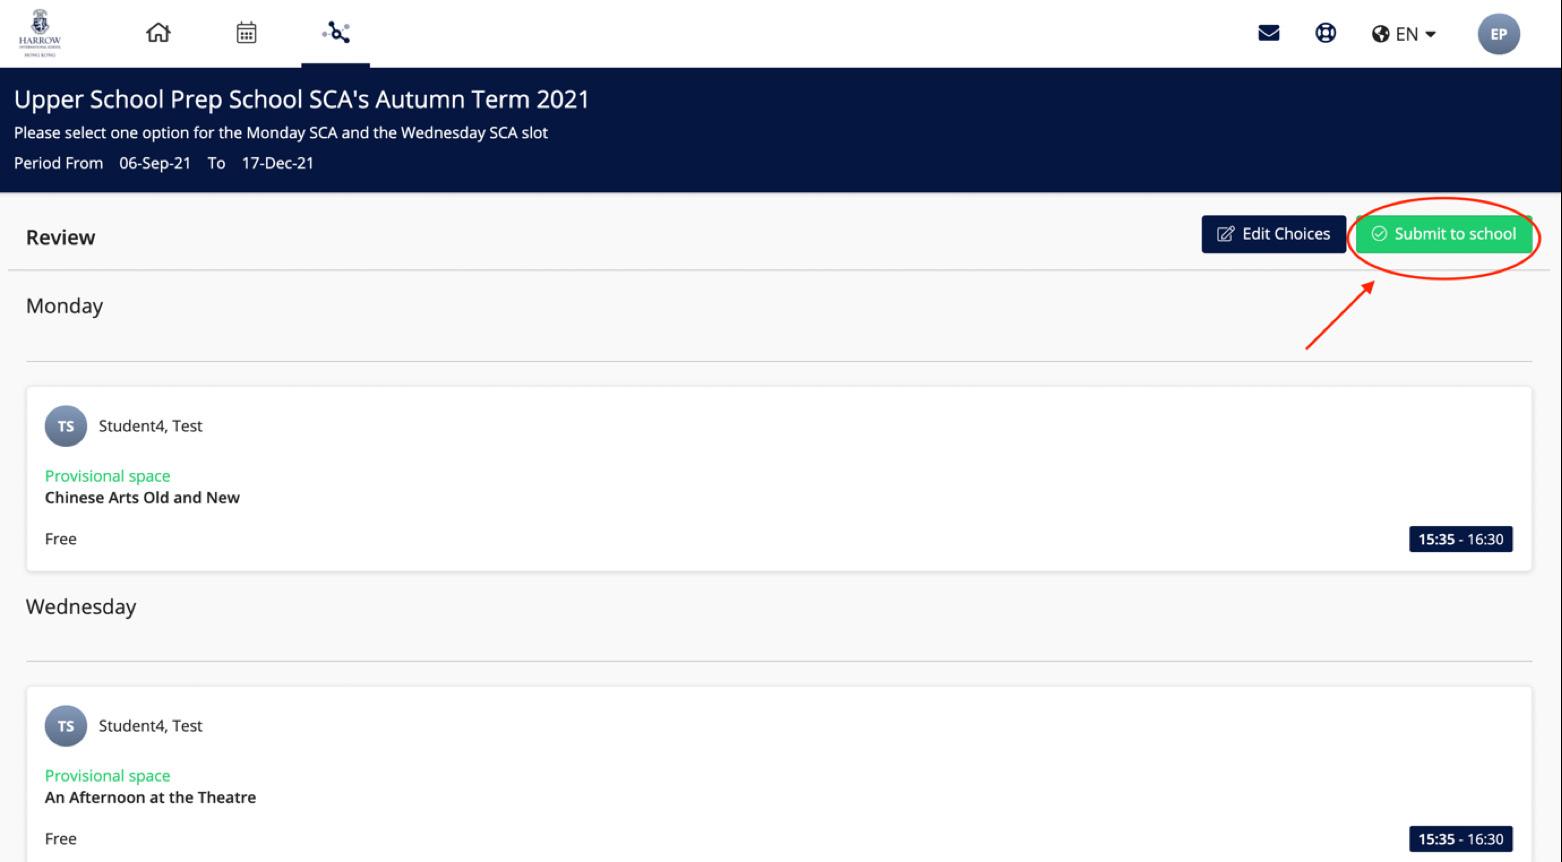
Task: Open the EP user profile avatar
Action: click(x=1498, y=34)
